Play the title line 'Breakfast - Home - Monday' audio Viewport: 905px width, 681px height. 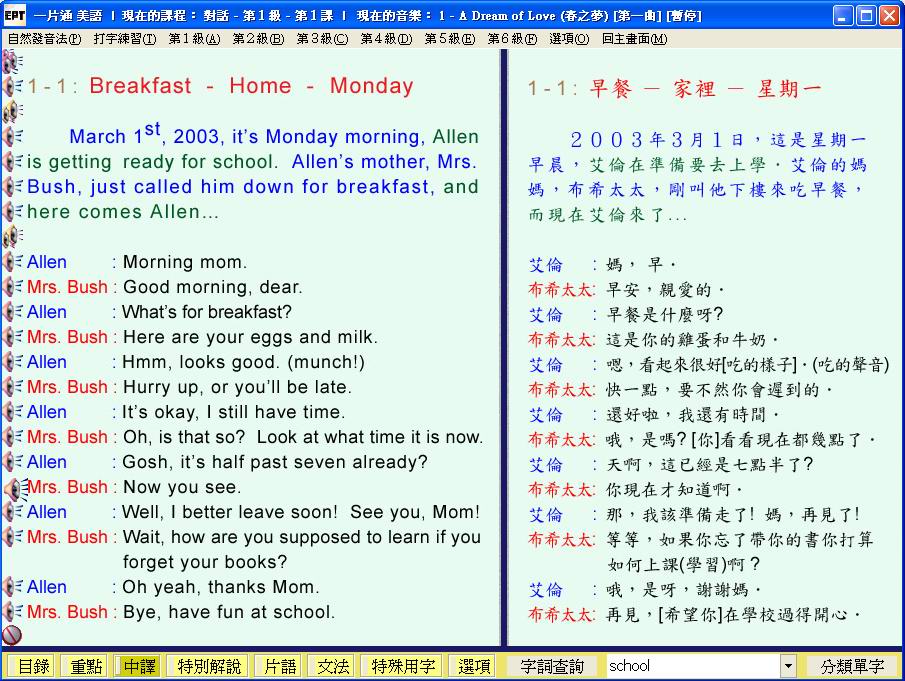(12, 86)
